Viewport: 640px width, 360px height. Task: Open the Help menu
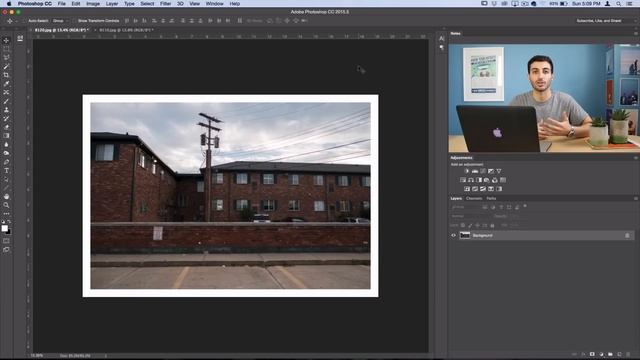click(234, 4)
